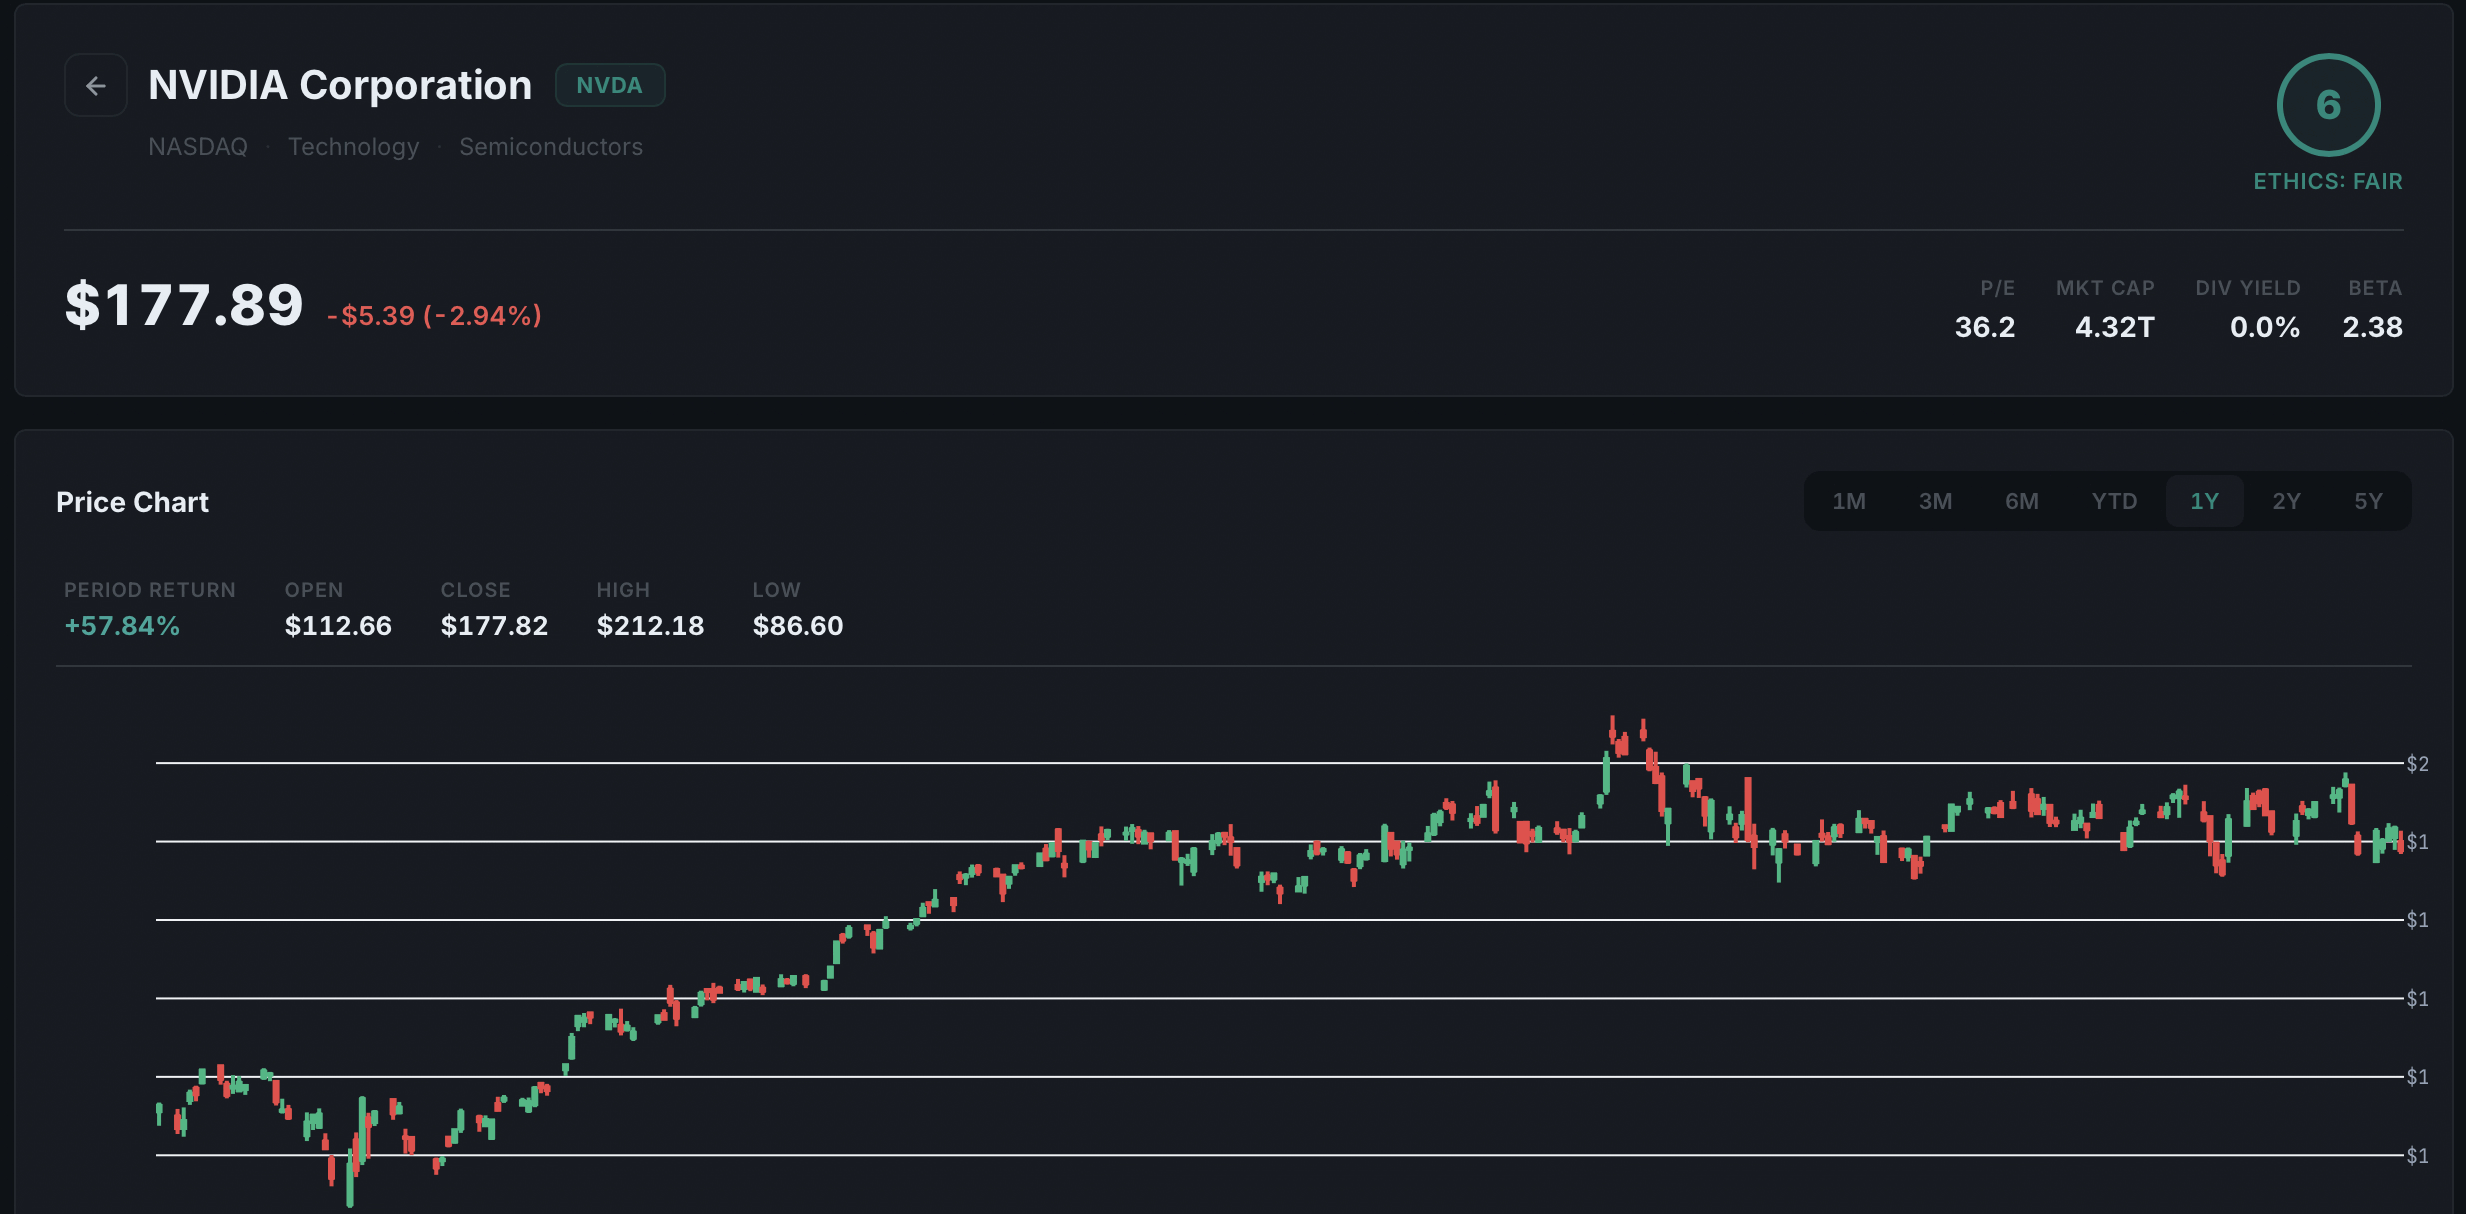Switch chart to 2Y range

pyautogui.click(x=2286, y=501)
